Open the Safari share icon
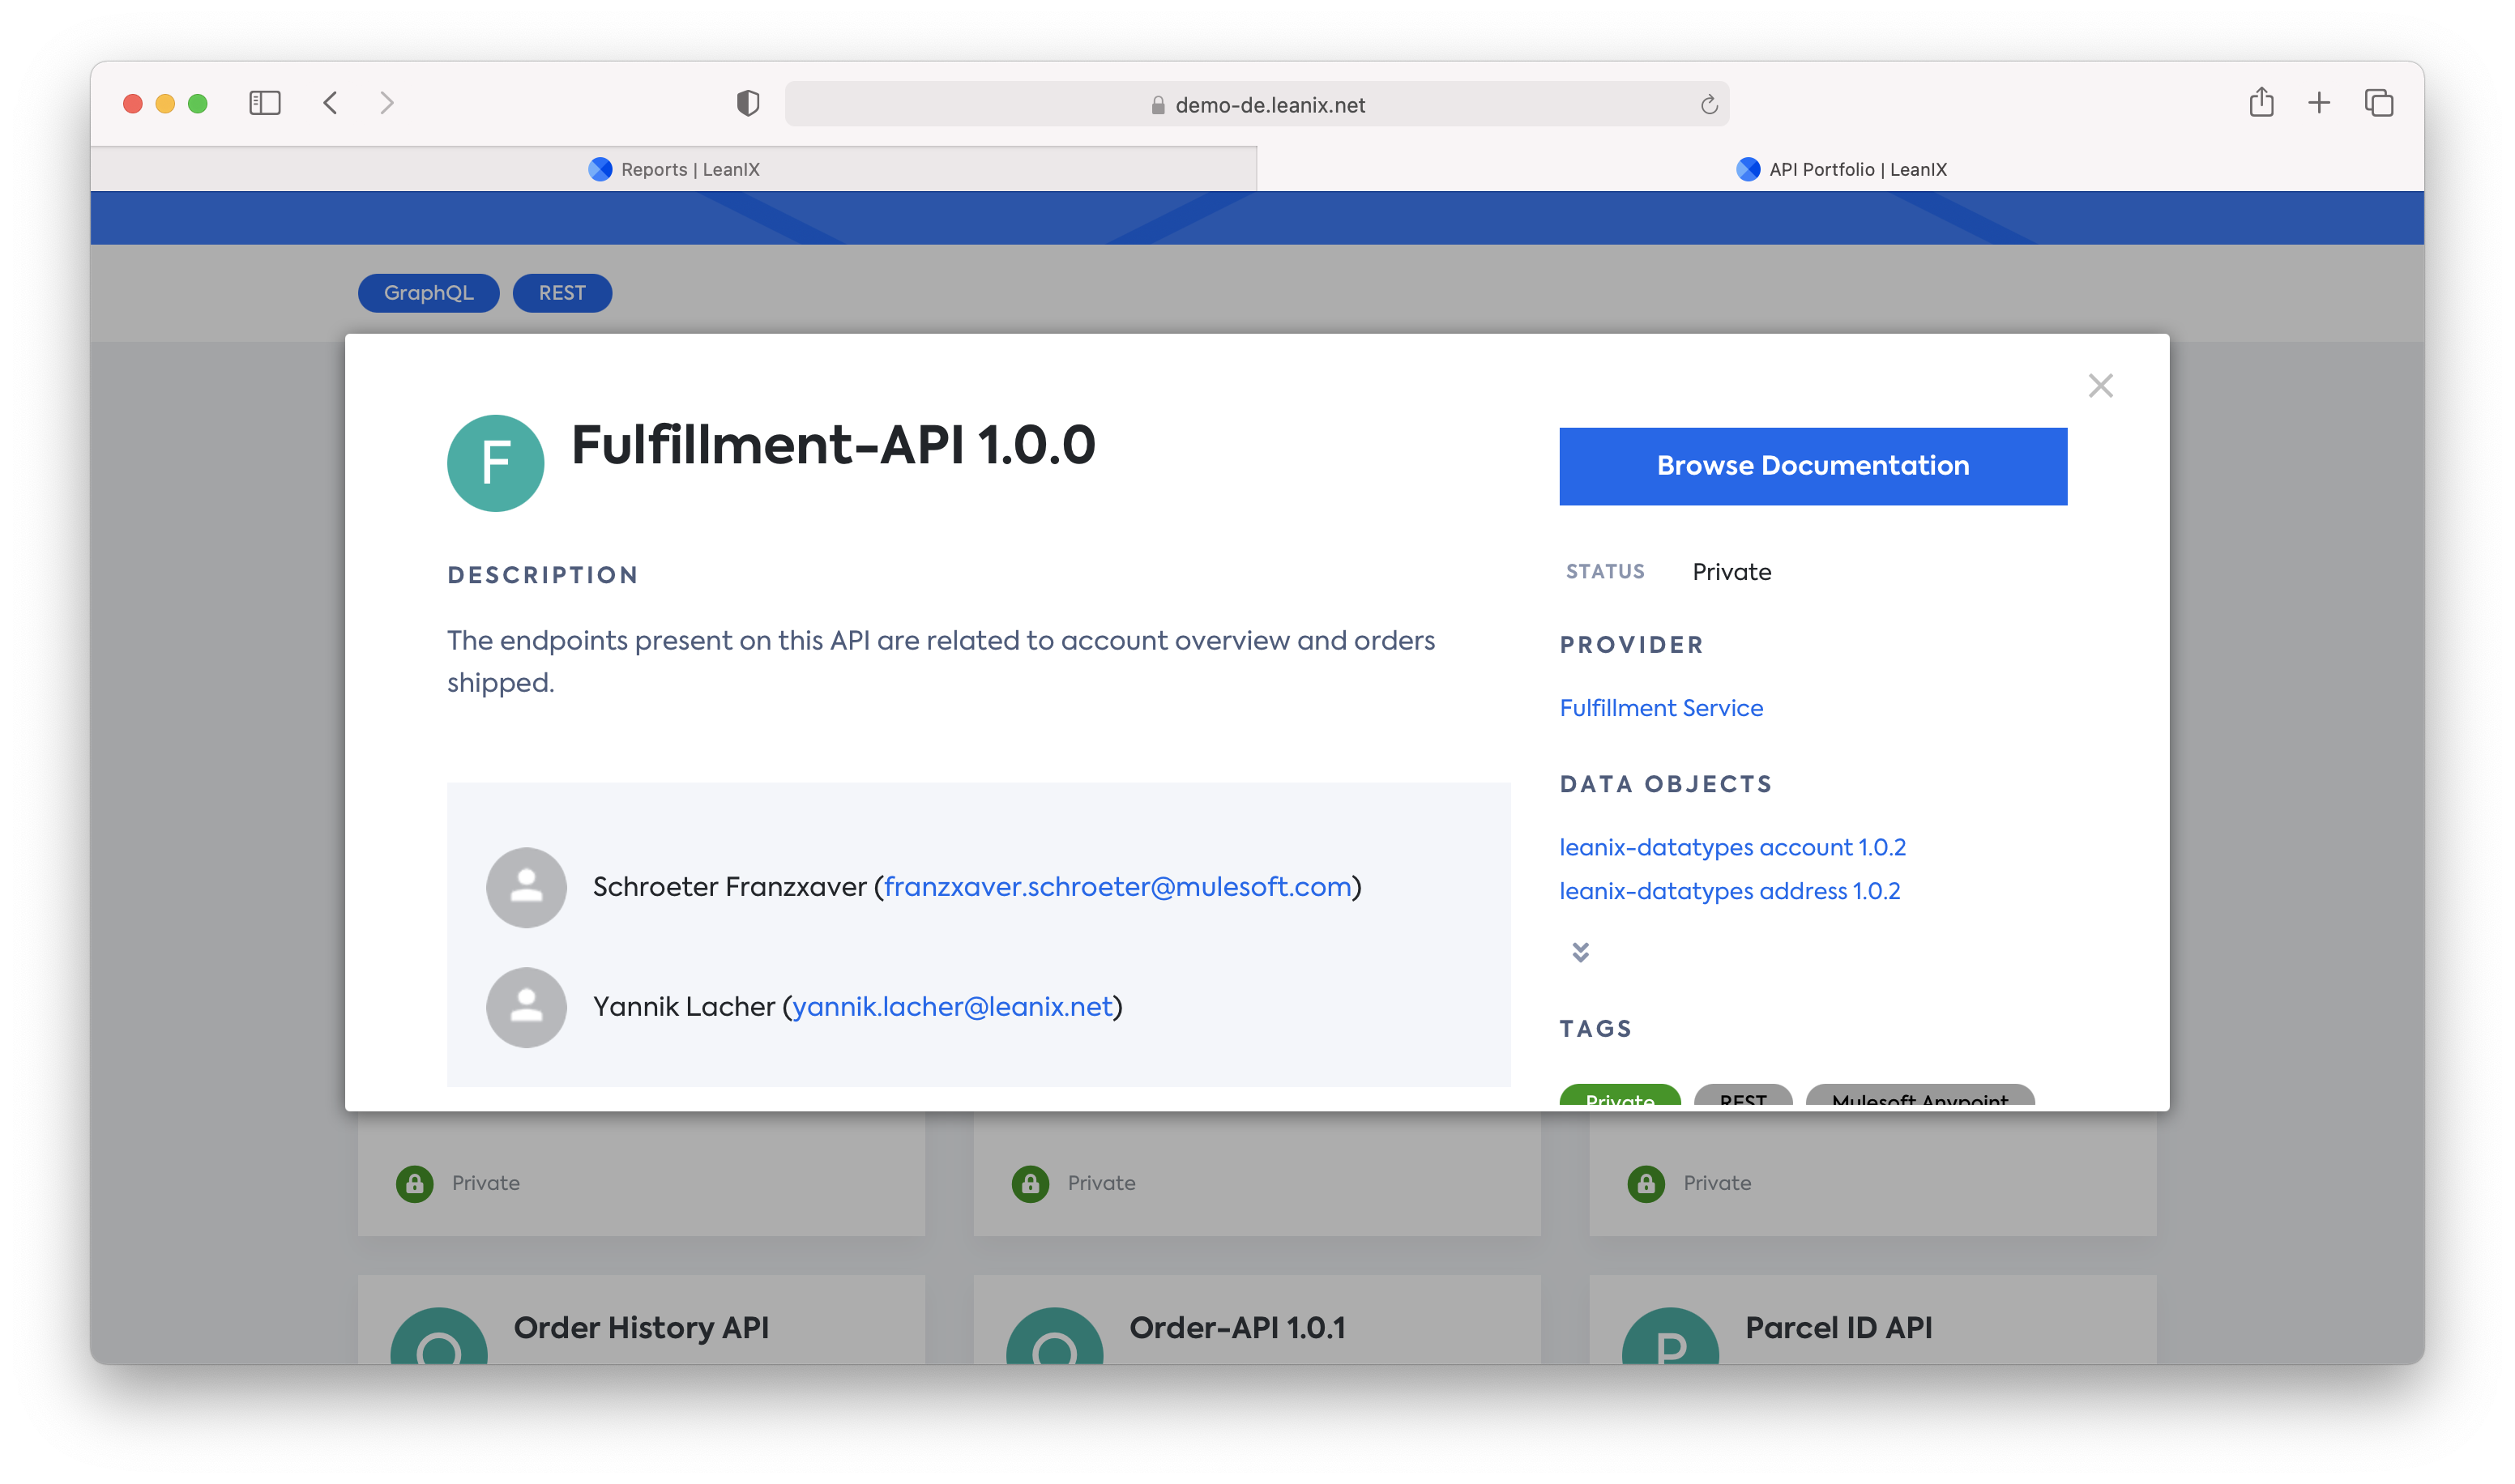The width and height of the screenshot is (2515, 1484). tap(2261, 103)
